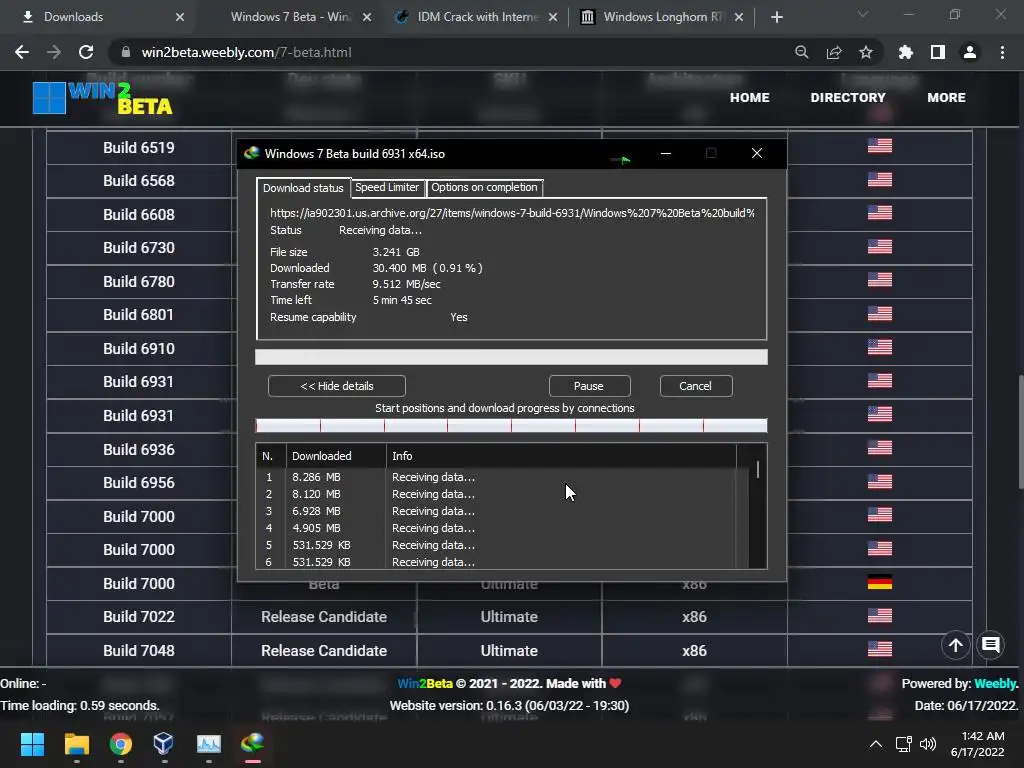This screenshot has height=768, width=1024.
Task: Click the download URL text in IDM
Action: [x=512, y=213]
